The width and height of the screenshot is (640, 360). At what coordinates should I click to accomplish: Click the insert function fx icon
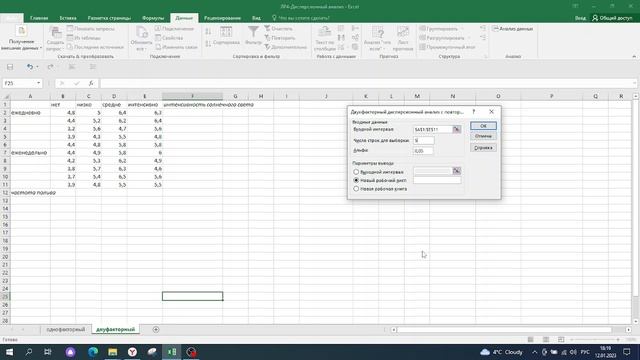click(x=91, y=83)
